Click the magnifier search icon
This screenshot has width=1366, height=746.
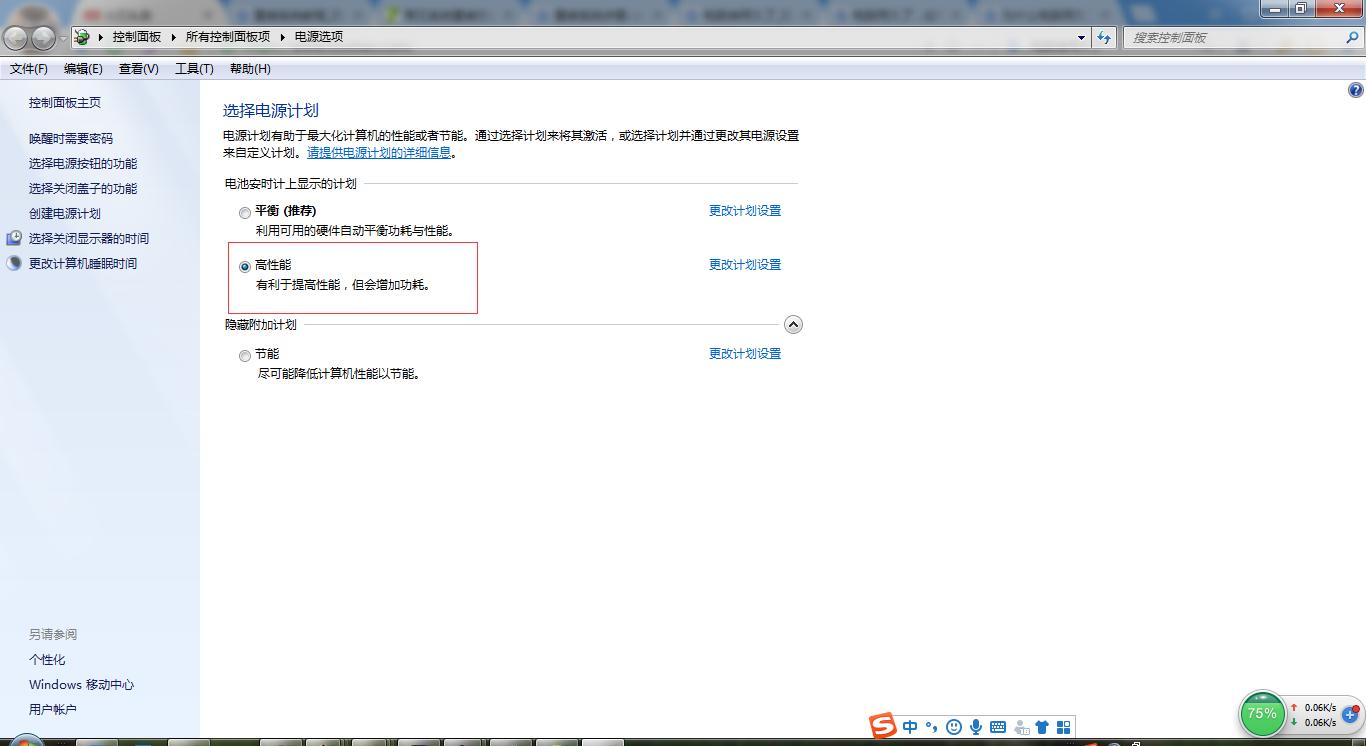(x=1353, y=37)
